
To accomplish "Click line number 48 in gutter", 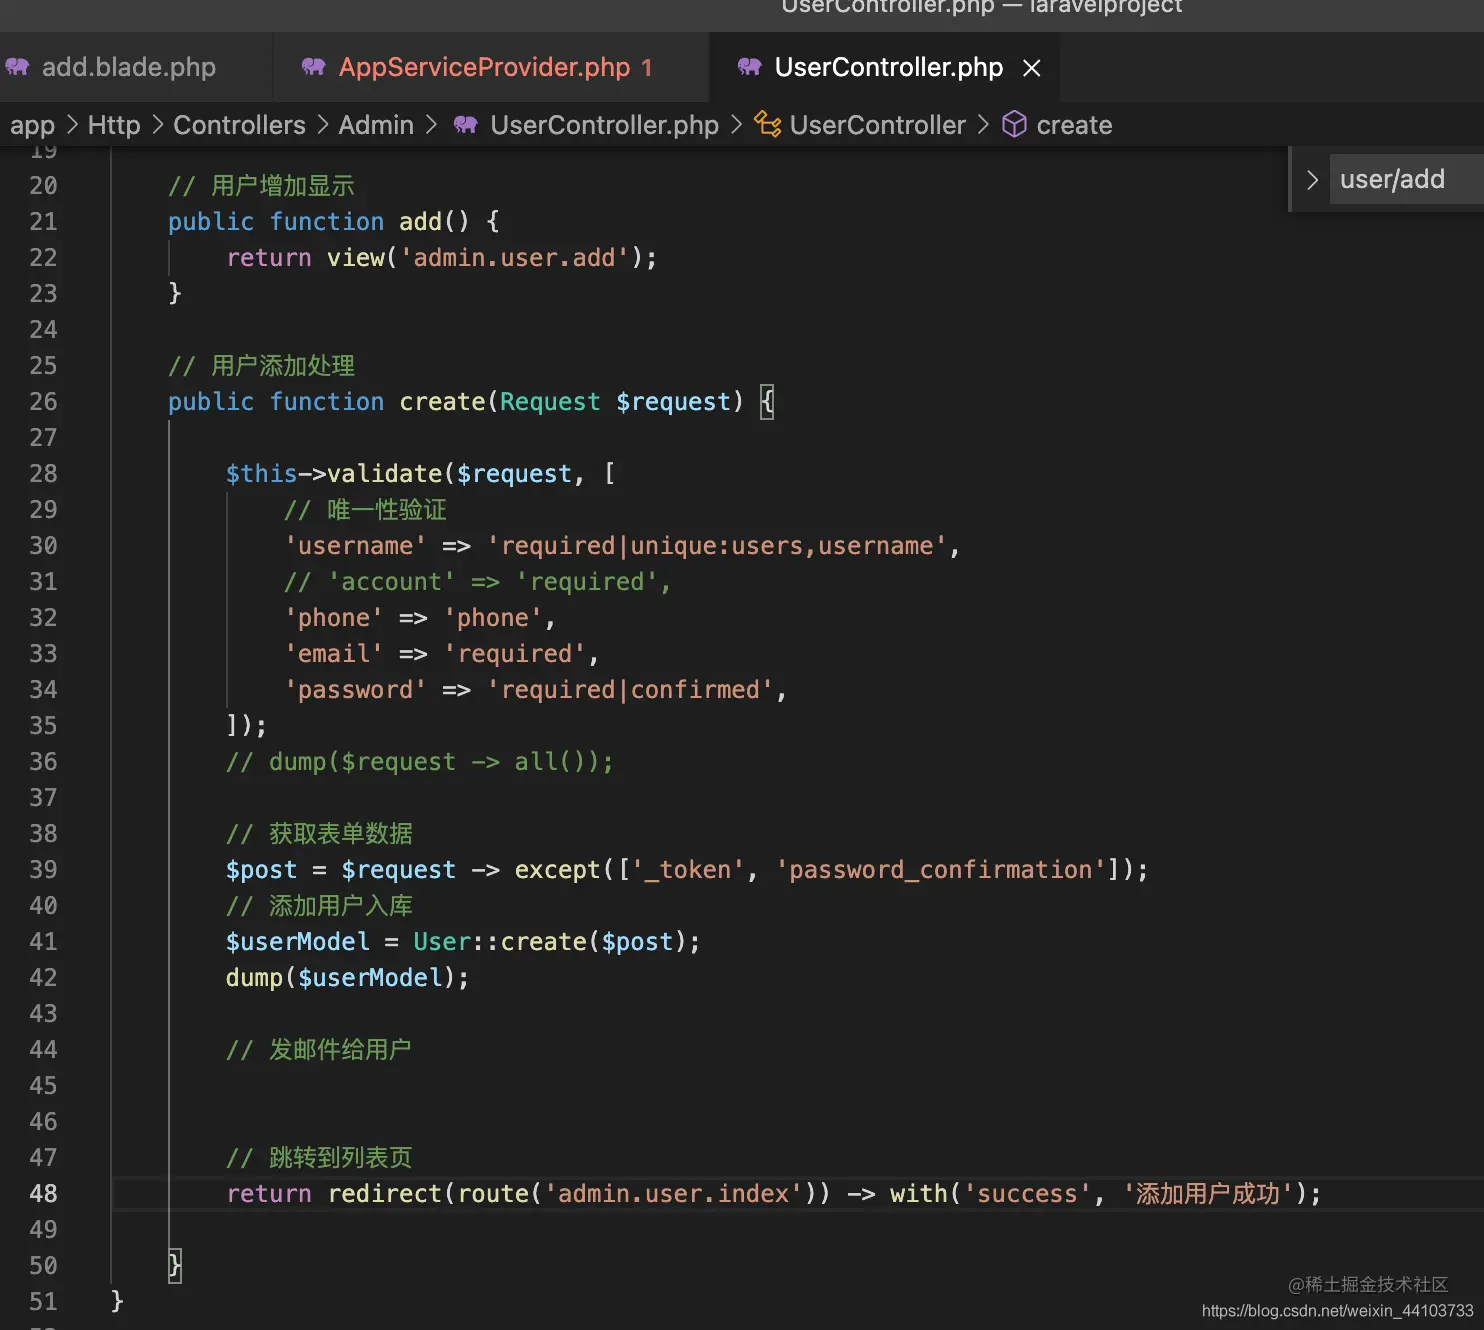I will point(43,1194).
